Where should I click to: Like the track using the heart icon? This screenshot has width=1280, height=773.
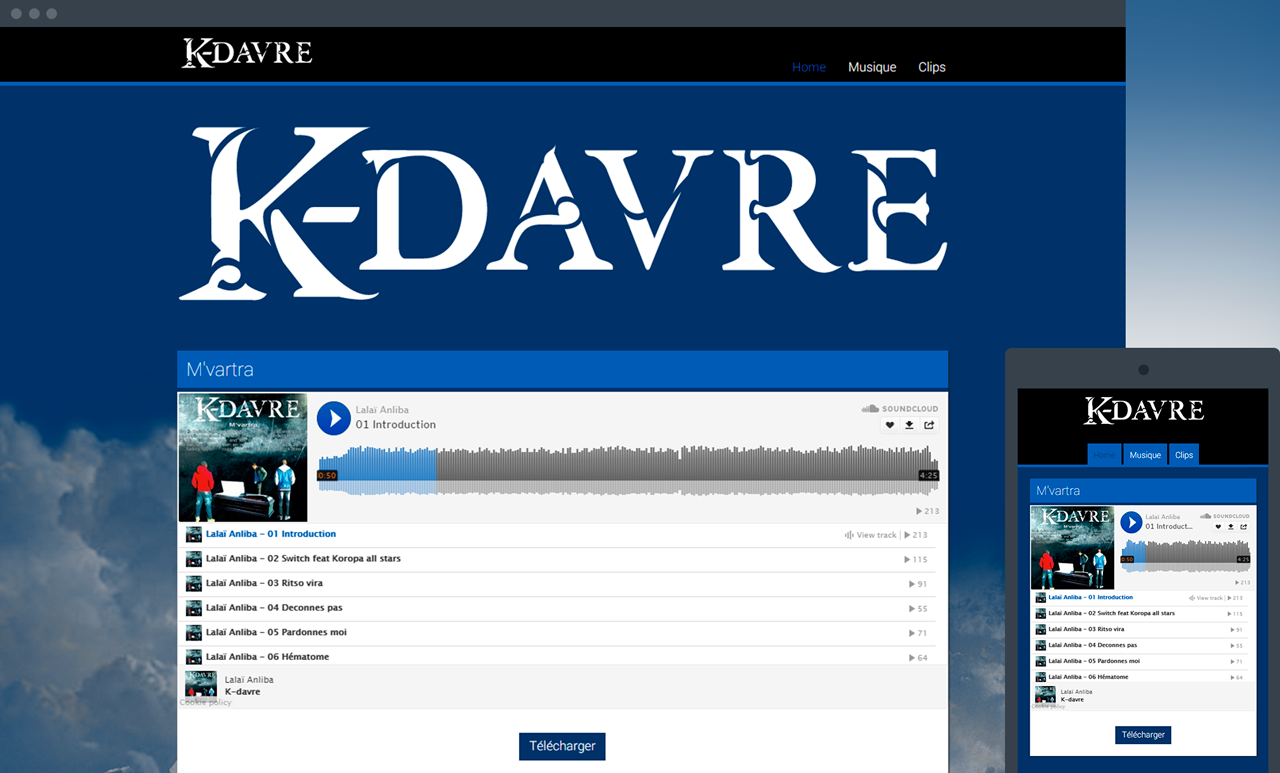pyautogui.click(x=889, y=425)
